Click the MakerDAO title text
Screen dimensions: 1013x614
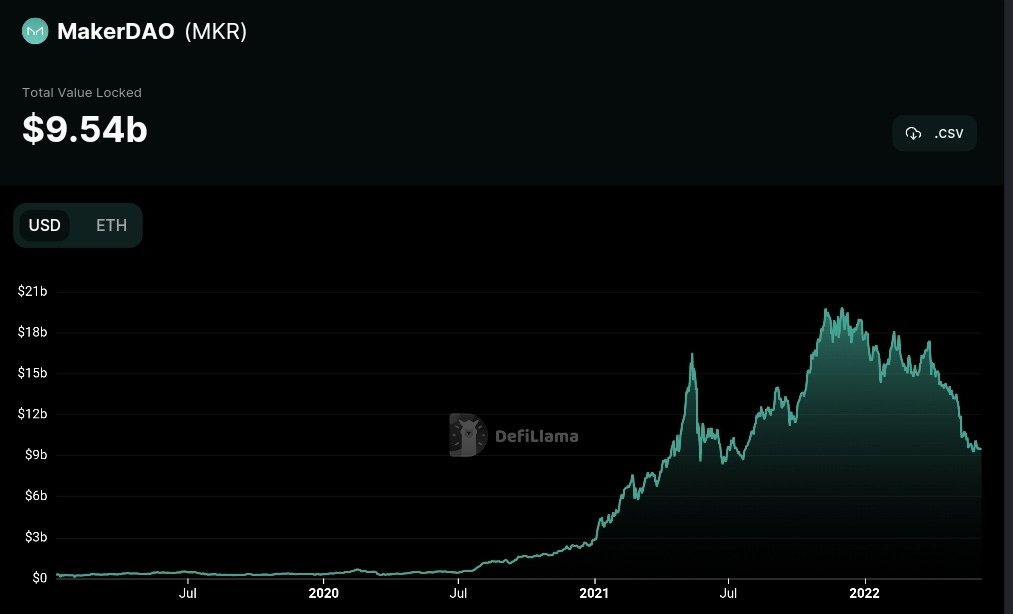tap(116, 31)
